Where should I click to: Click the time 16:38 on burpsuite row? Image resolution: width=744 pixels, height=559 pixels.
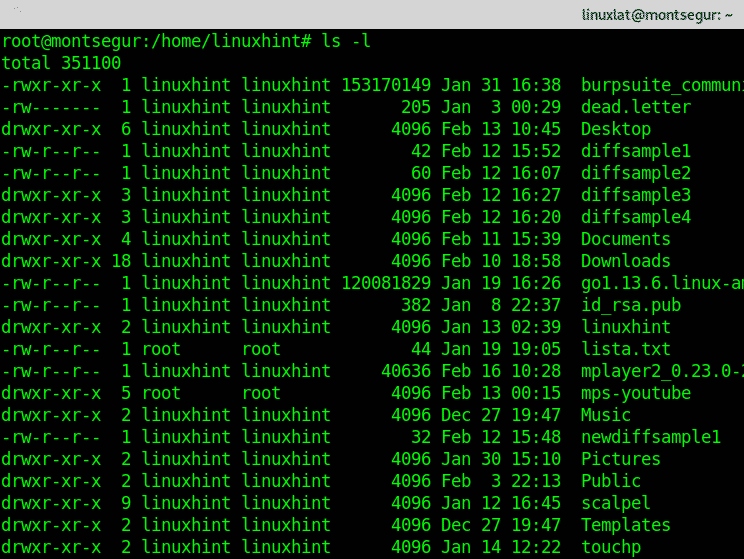pyautogui.click(x=536, y=85)
